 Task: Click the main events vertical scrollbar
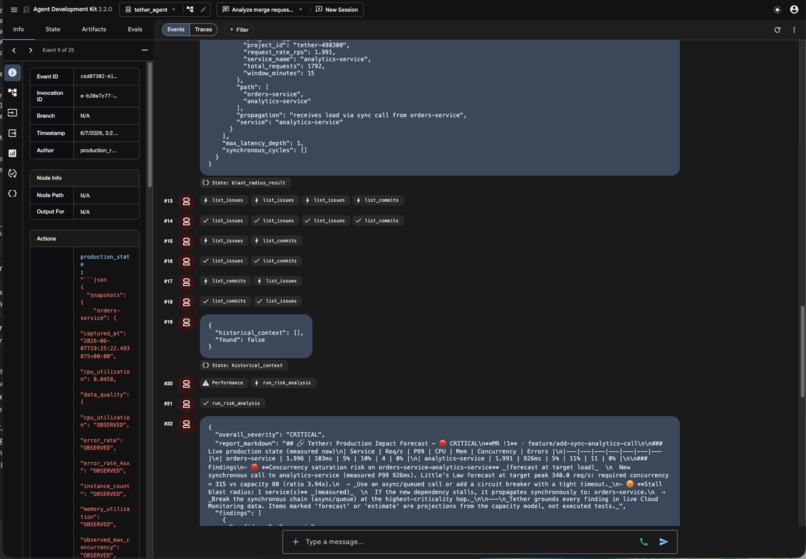coord(802,352)
